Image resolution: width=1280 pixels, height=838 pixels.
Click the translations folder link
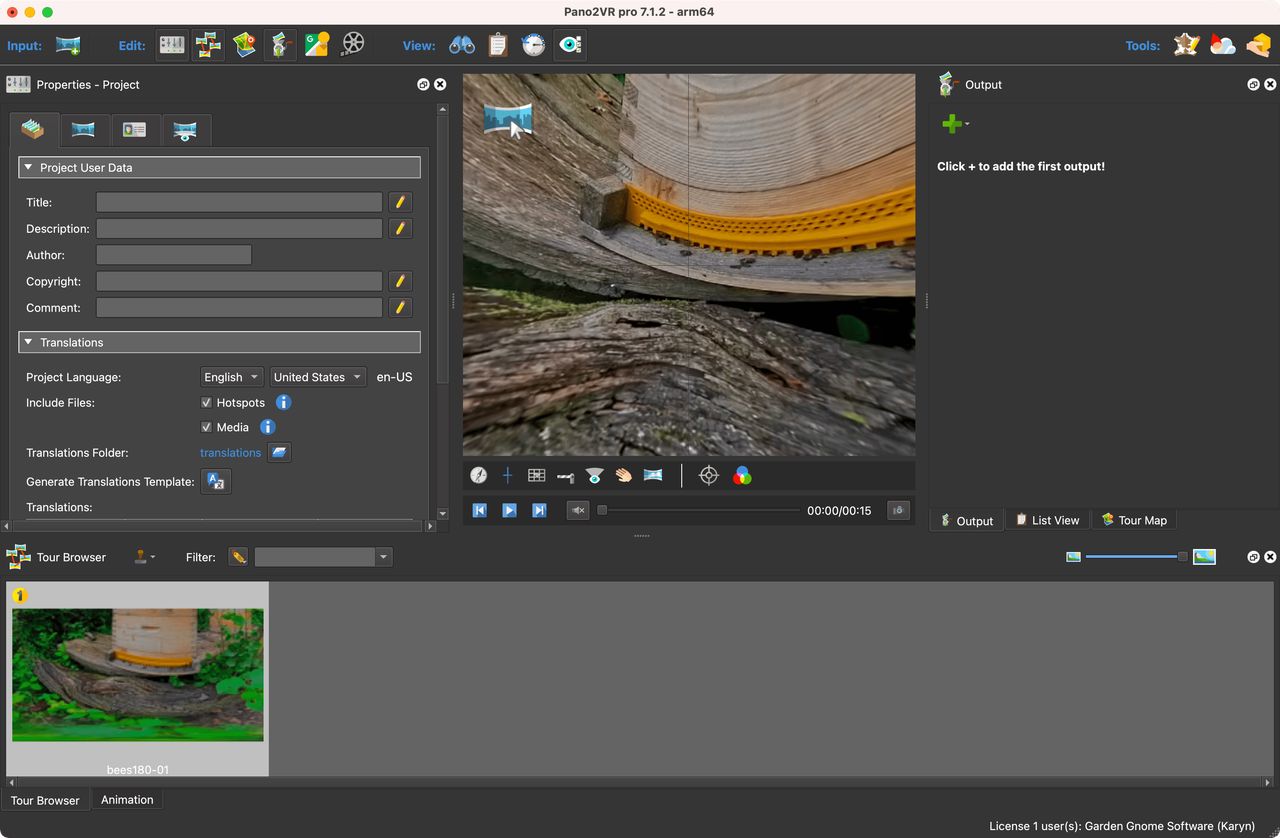click(231, 452)
